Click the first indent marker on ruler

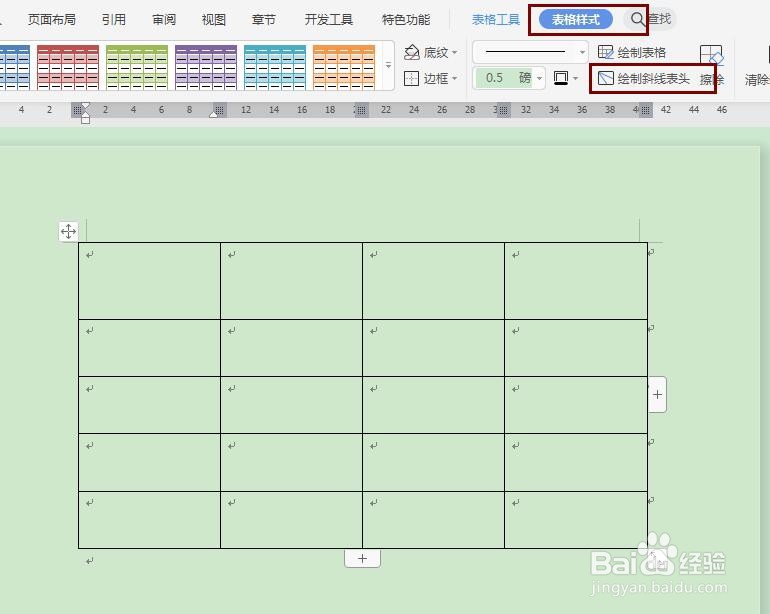[85, 107]
